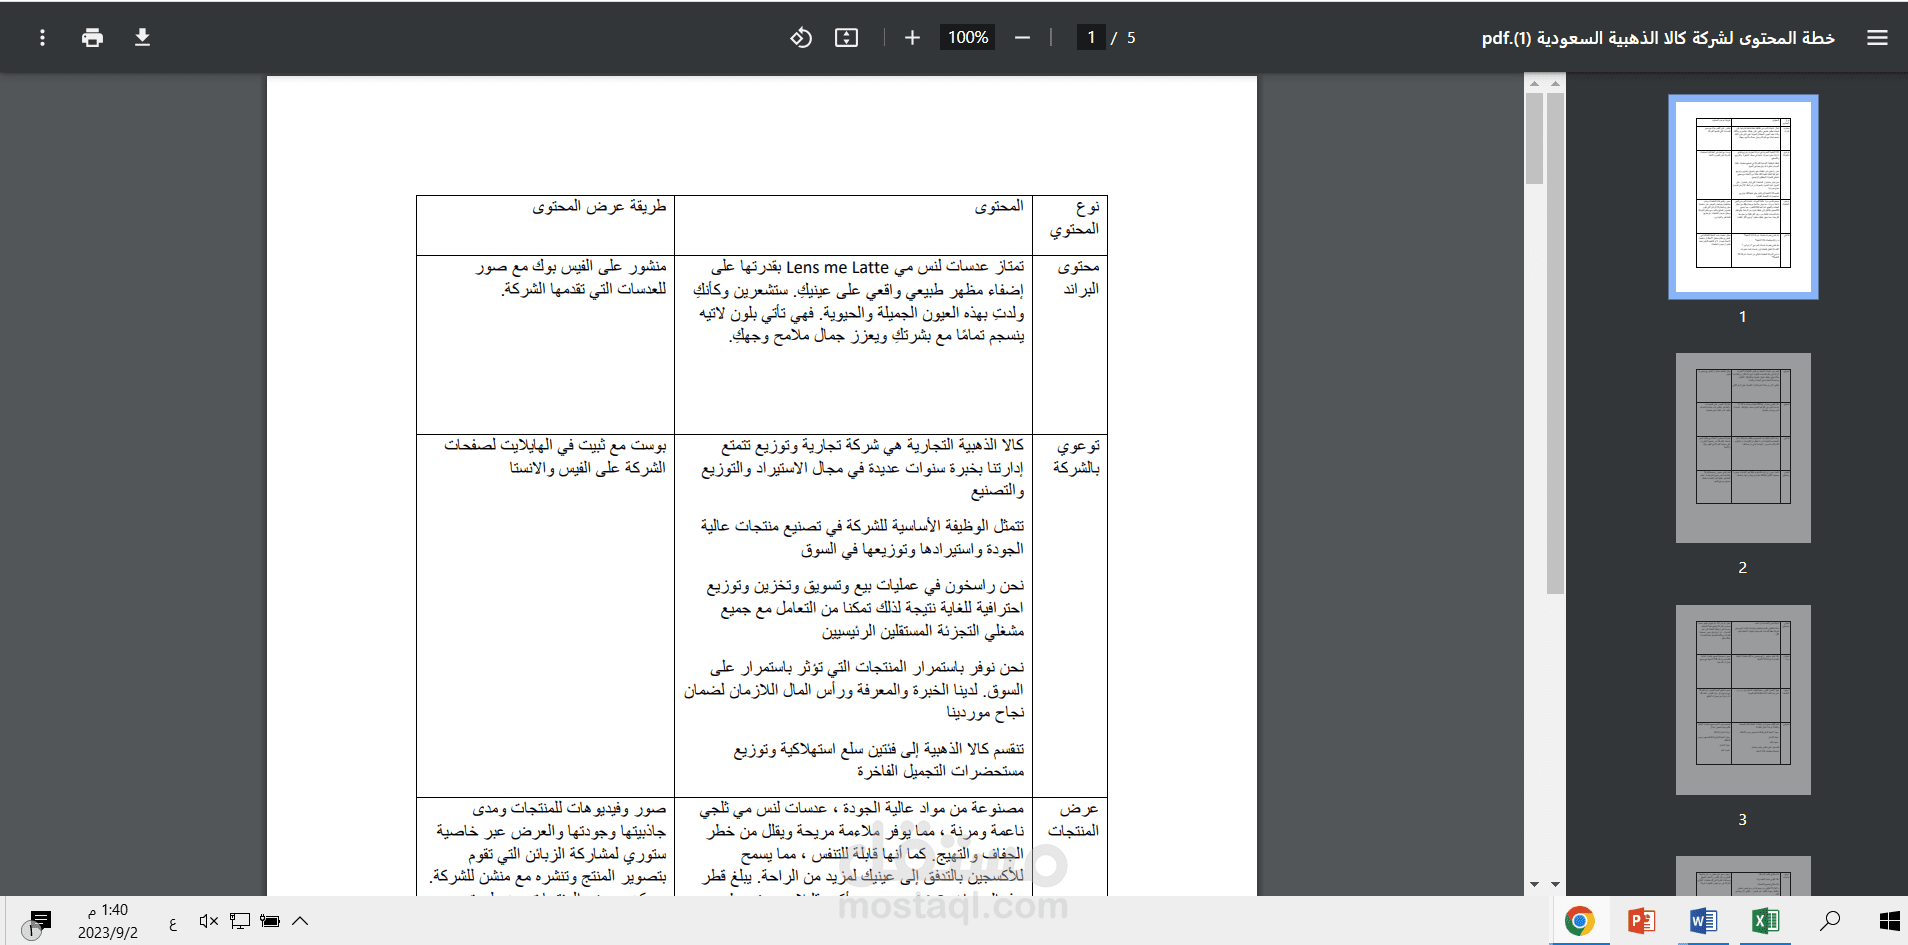Click the battery status tray icon
Image resolution: width=1908 pixels, height=945 pixels.
270,921
